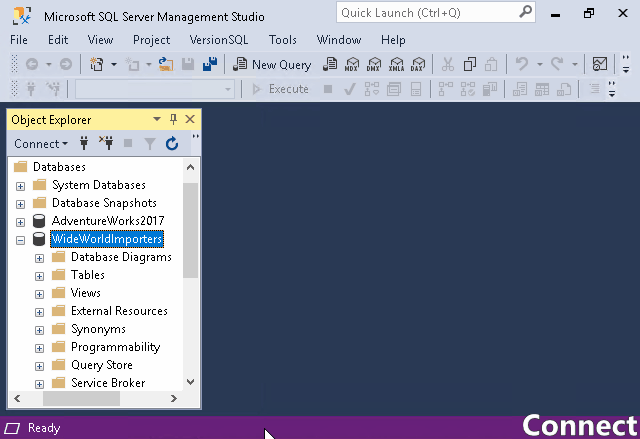Screen dimensions: 640x439
Task: Select the Database Diagrams tree item
Action: coord(121,257)
